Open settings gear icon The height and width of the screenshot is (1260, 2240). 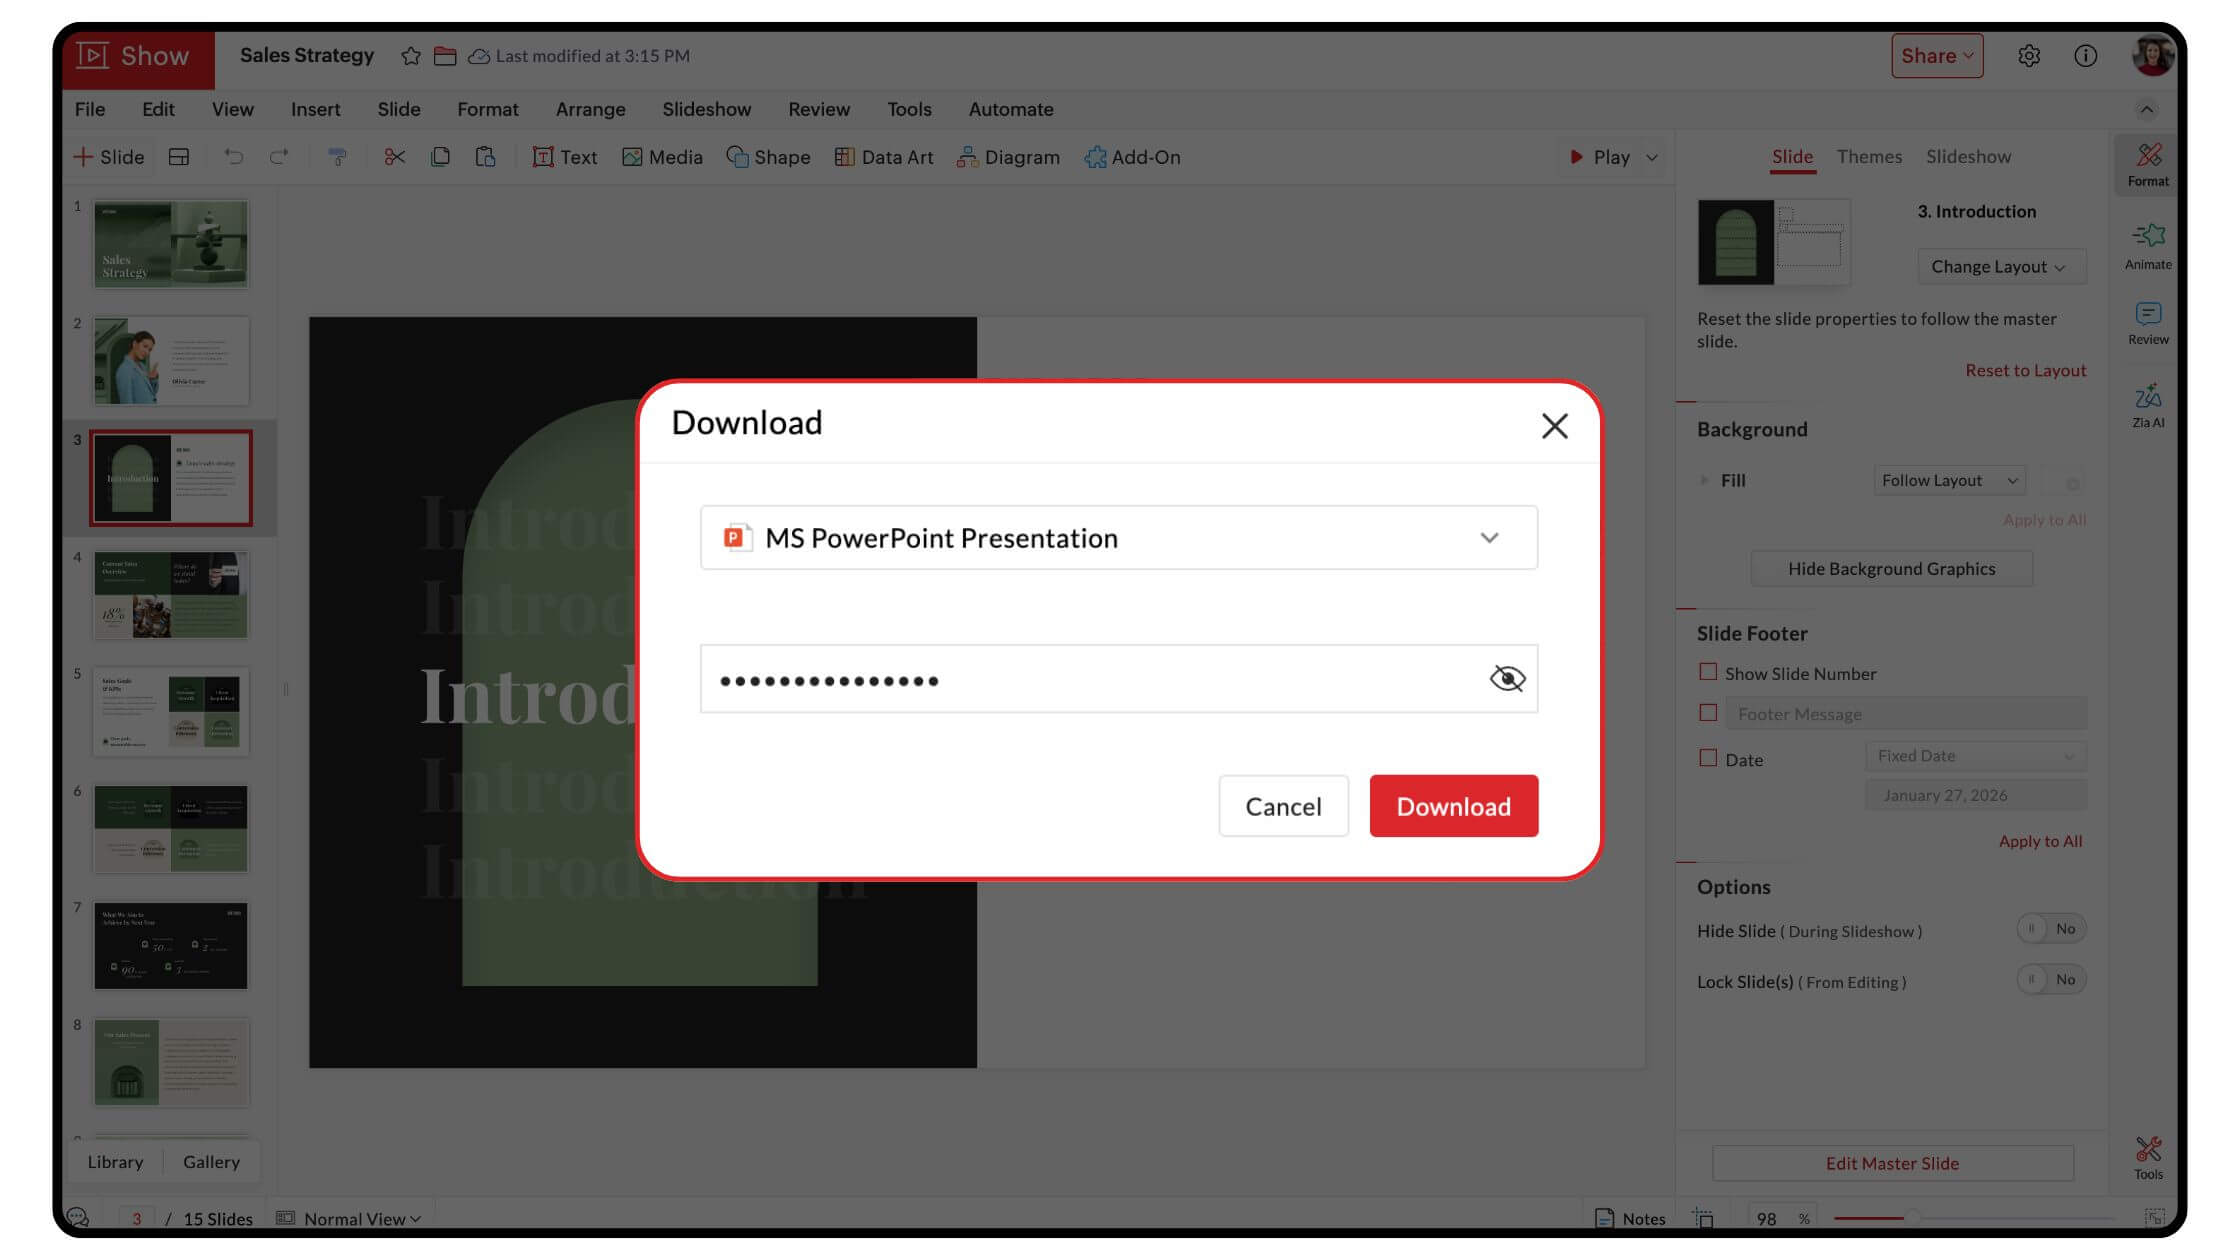point(2028,56)
